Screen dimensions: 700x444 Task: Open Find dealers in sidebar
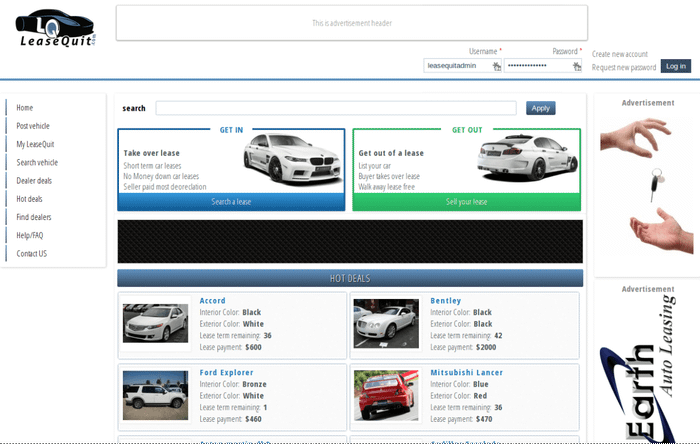(34, 217)
